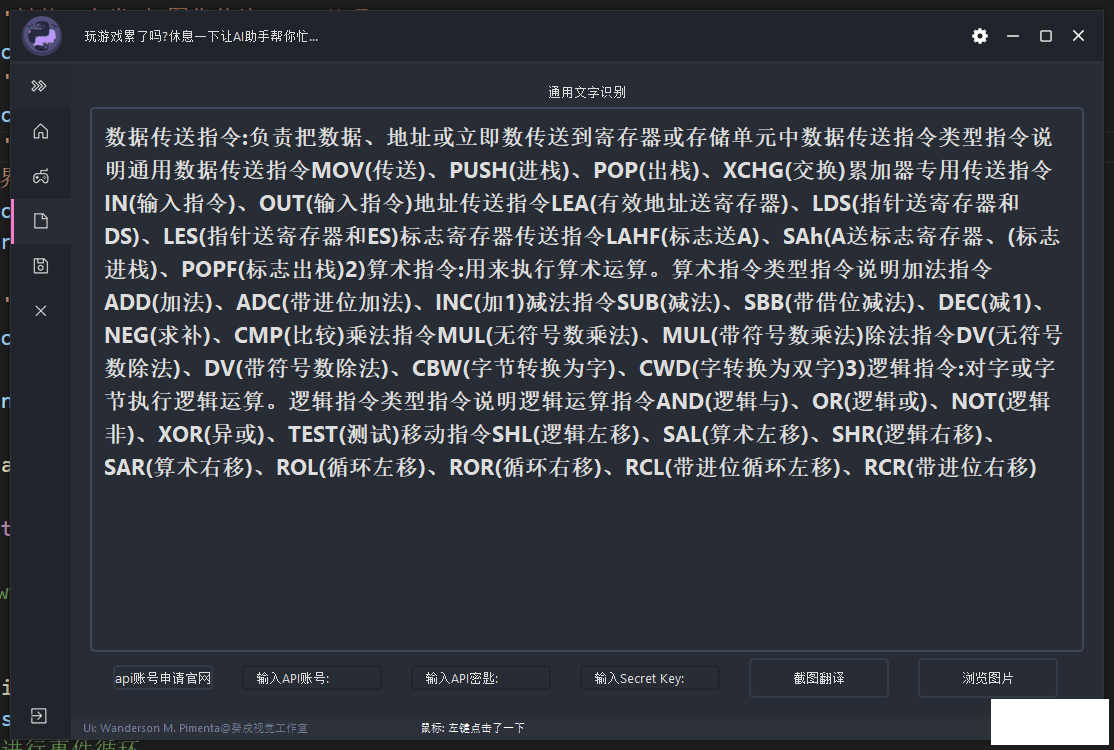
Task: Close the application window
Action: (x=1079, y=36)
